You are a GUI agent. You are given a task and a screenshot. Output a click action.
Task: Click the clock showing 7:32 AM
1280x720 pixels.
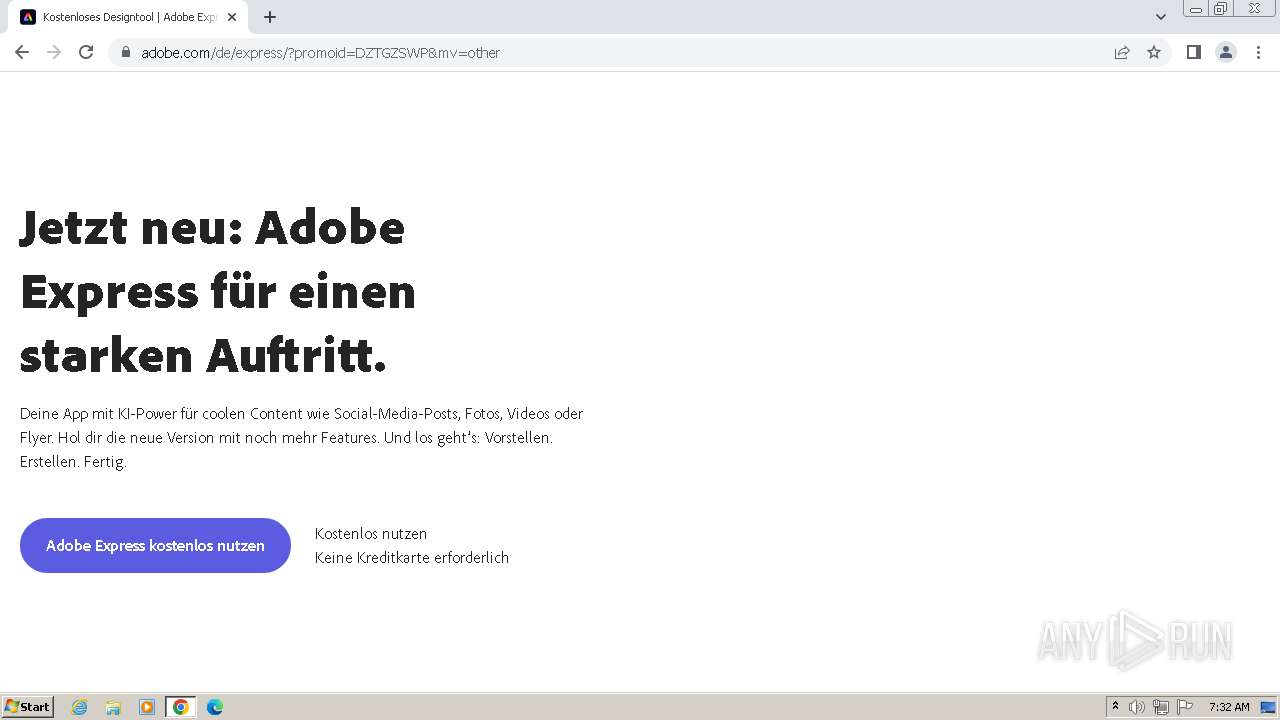coord(1229,707)
